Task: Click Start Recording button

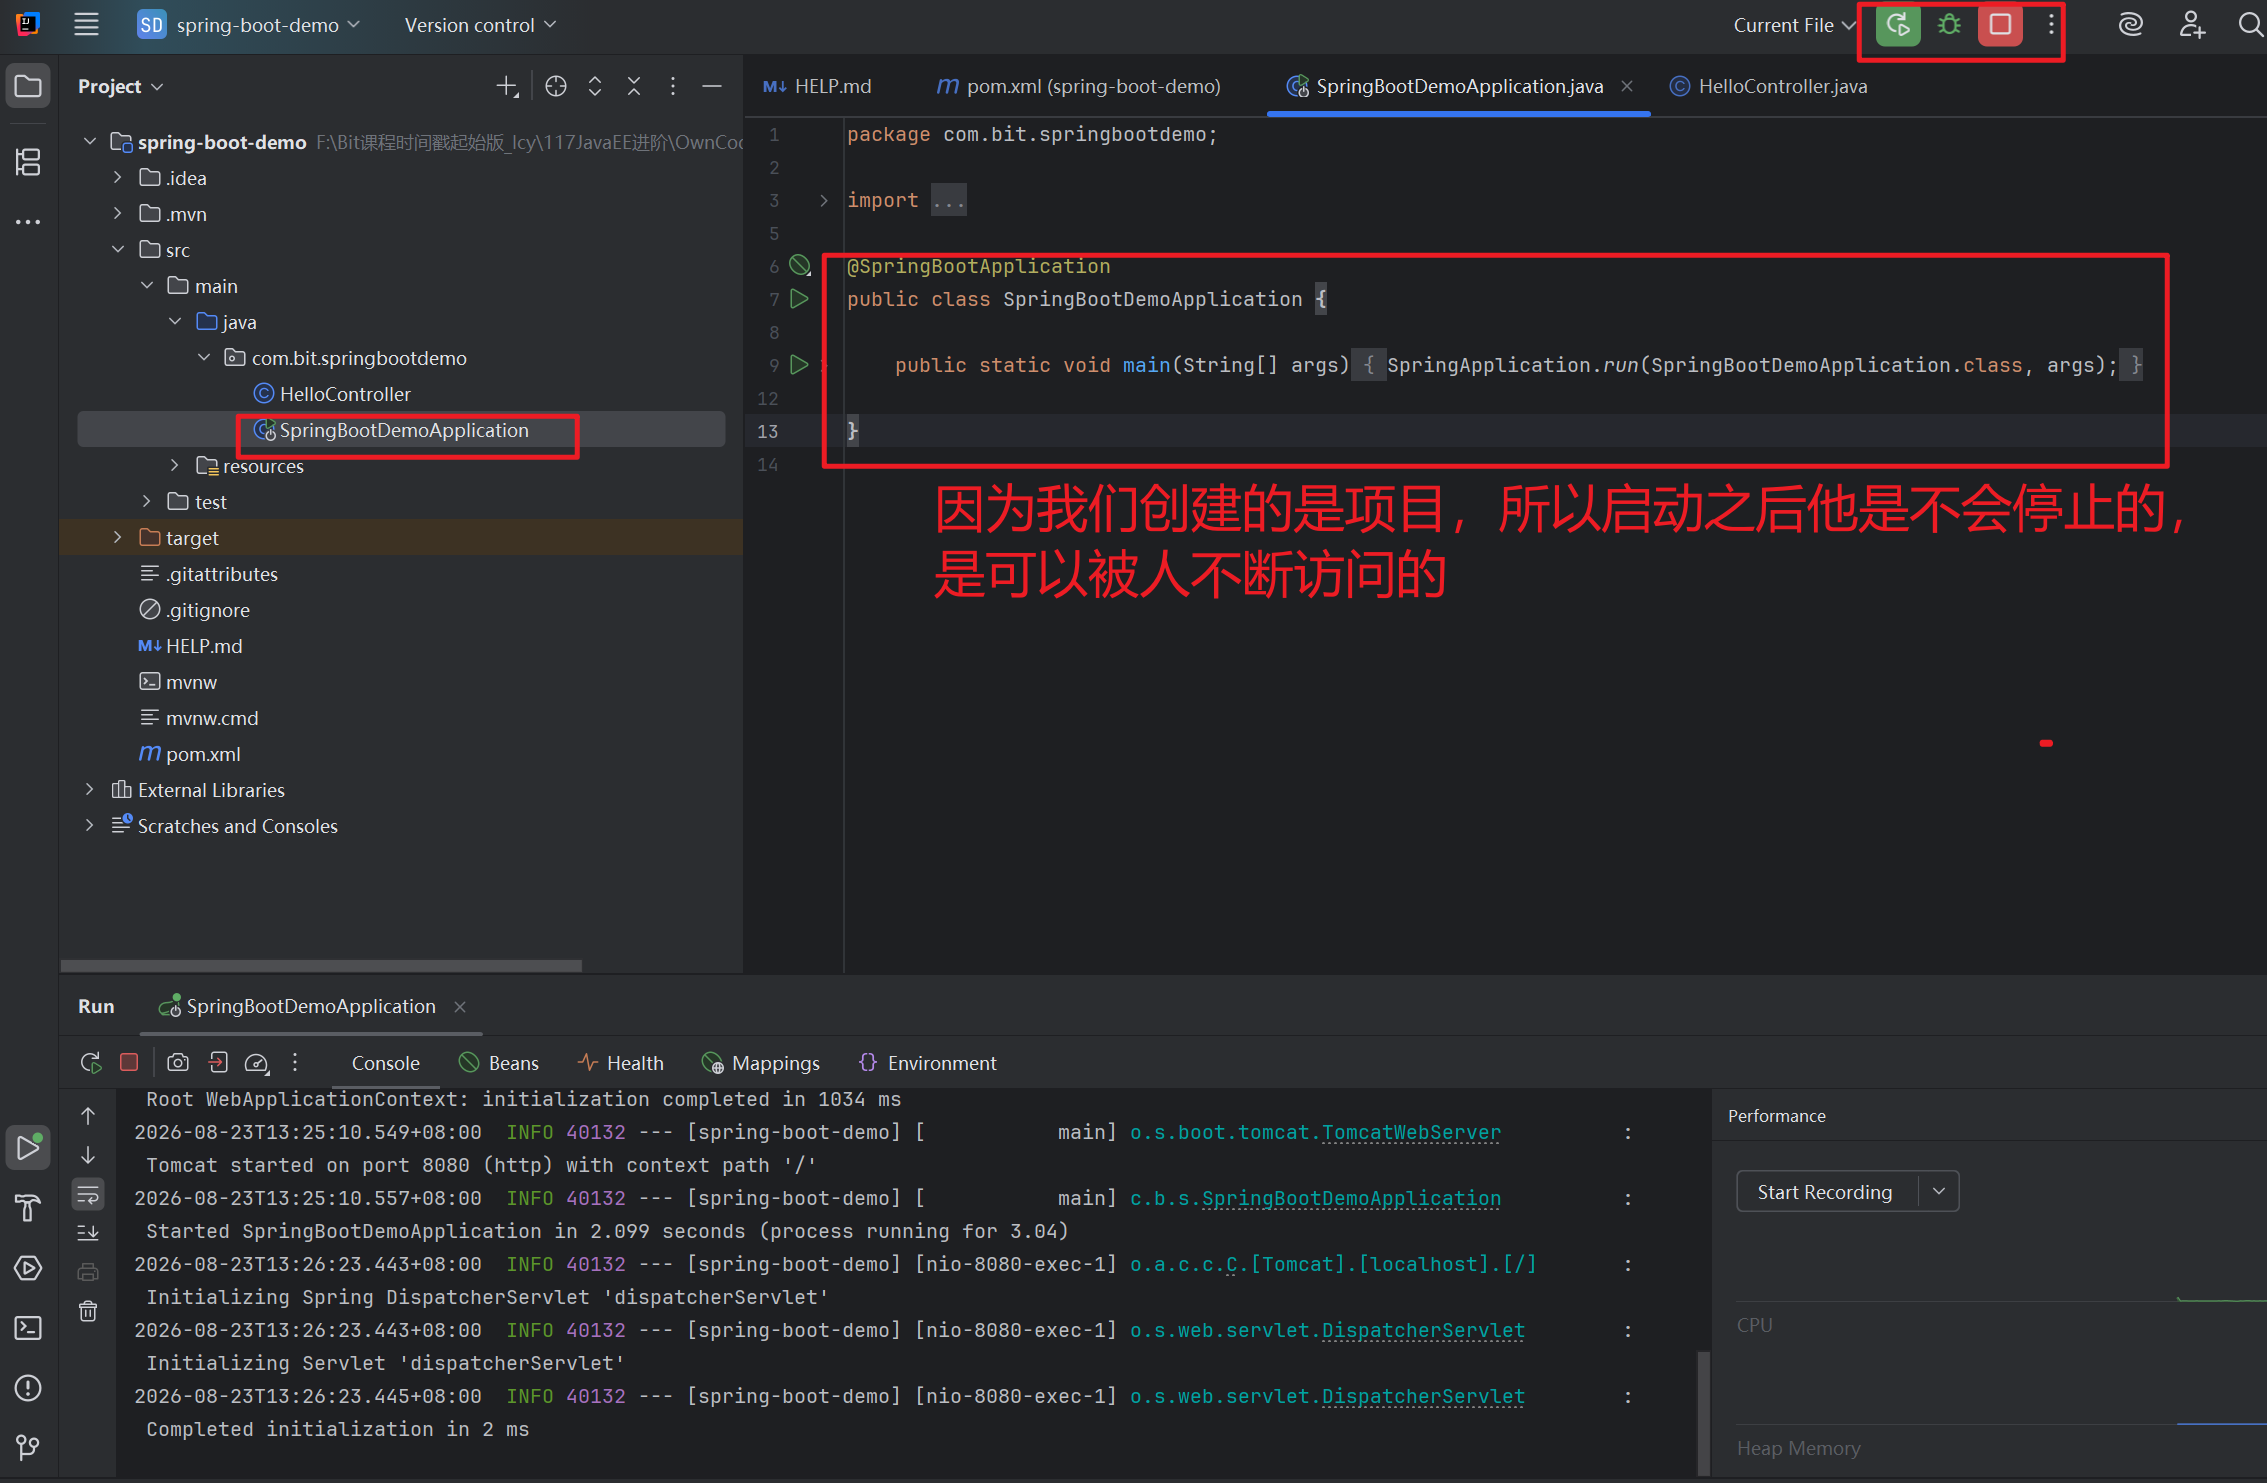Action: (1825, 1192)
